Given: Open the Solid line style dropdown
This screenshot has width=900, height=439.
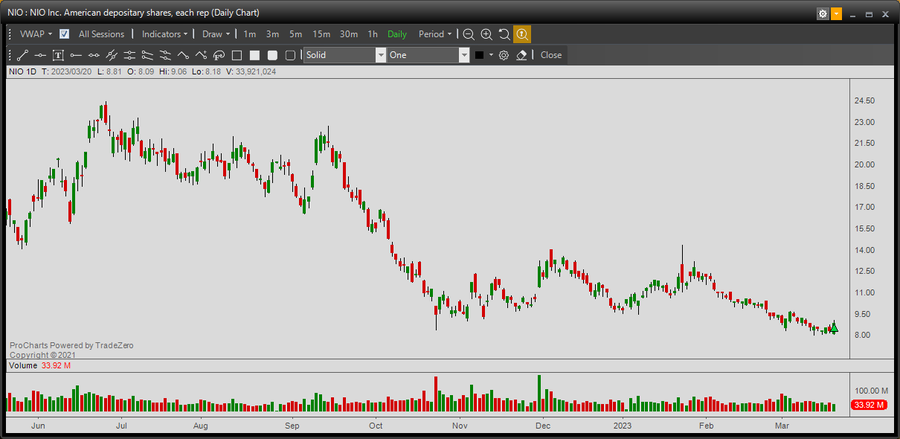Looking at the screenshot, I should click(x=345, y=55).
